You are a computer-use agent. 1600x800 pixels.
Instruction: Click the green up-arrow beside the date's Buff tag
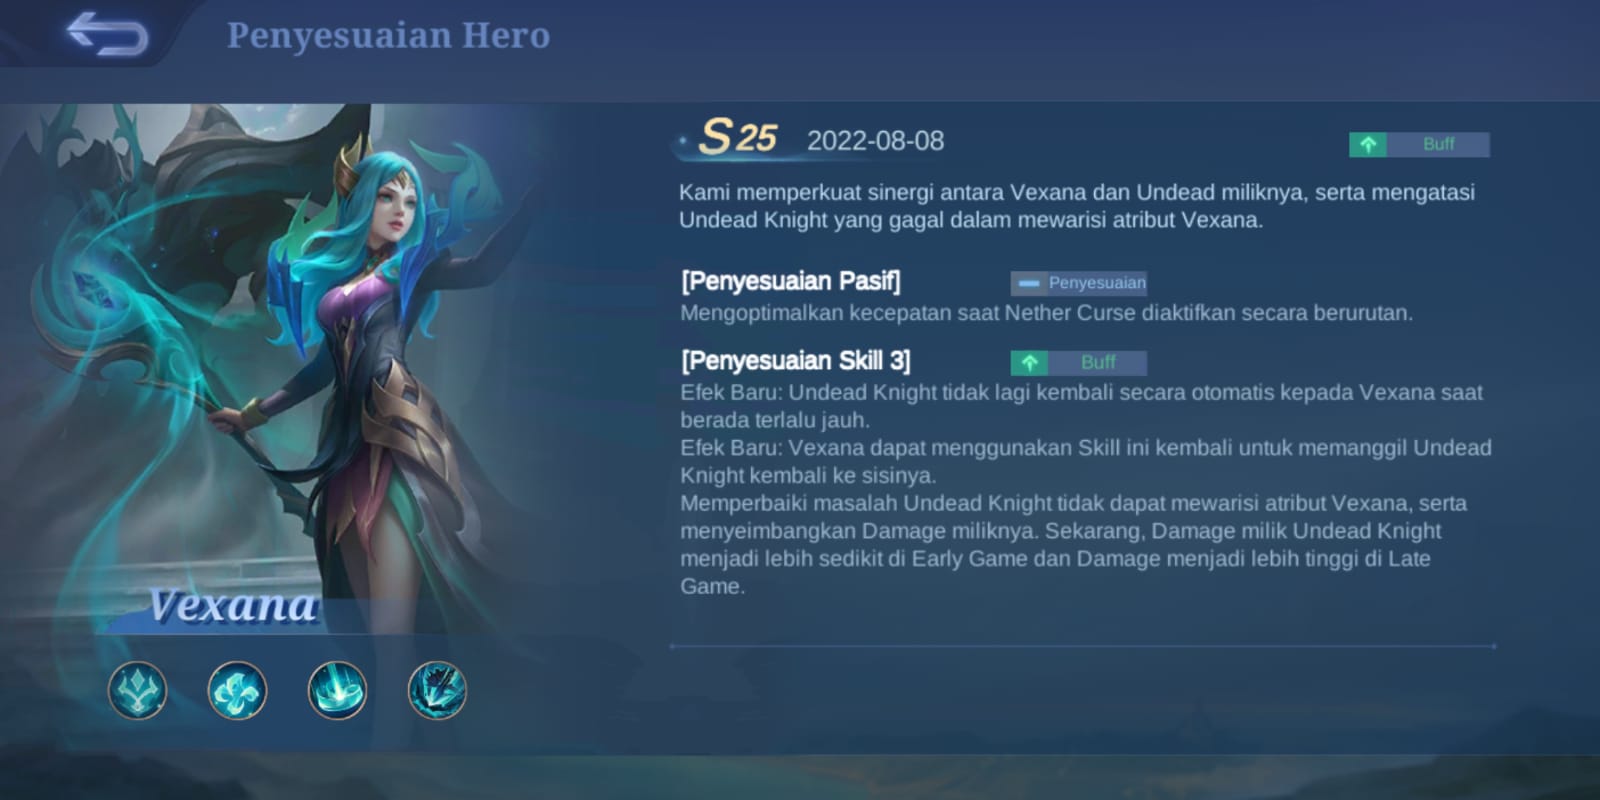[x=1368, y=145]
